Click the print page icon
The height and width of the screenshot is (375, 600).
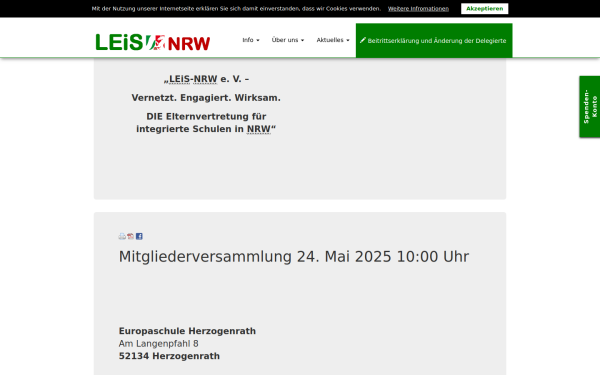coord(122,236)
